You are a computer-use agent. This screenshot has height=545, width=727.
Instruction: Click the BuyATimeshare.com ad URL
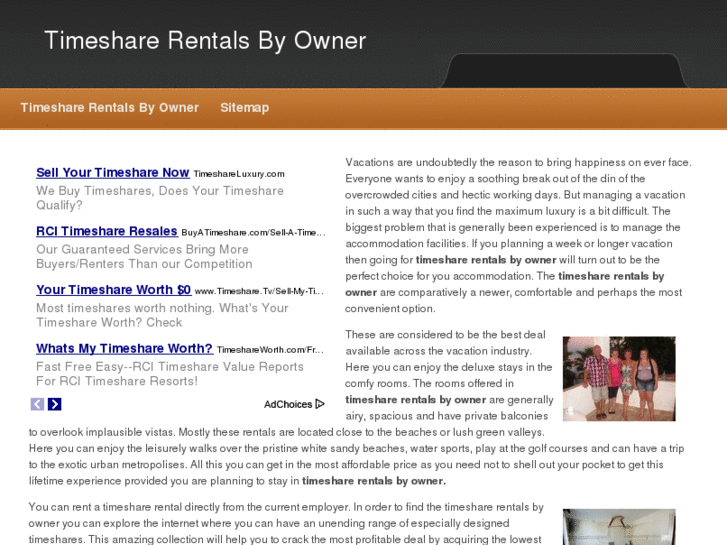point(254,232)
